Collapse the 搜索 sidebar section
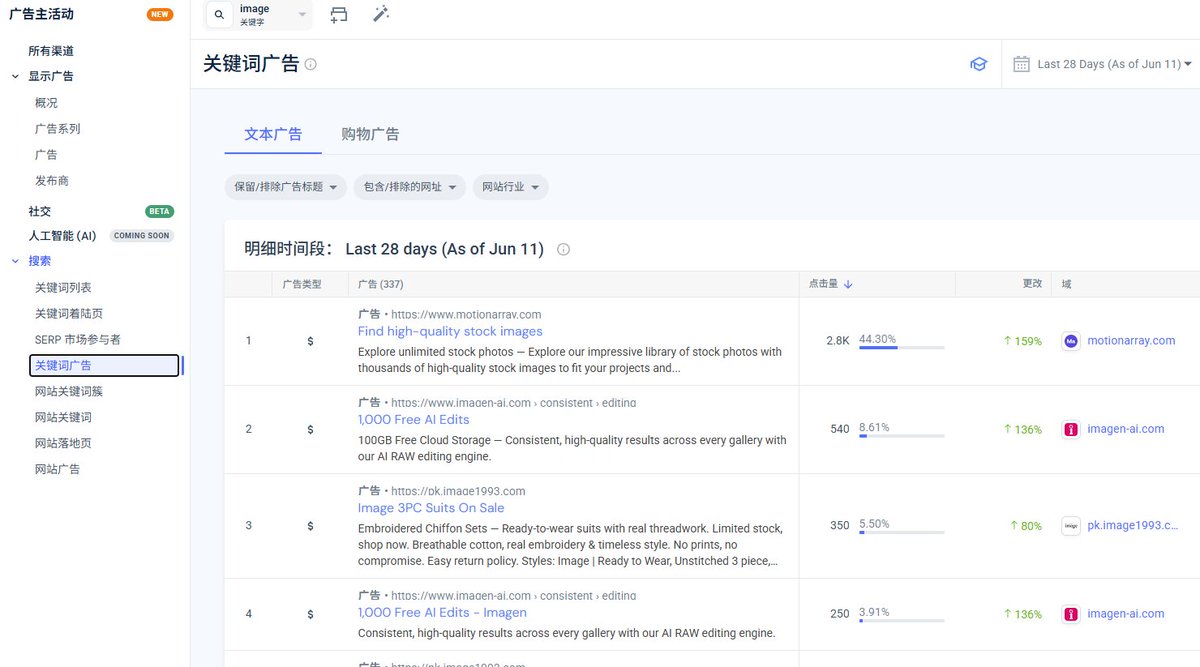Screen dimensions: 1200x667 (15, 261)
